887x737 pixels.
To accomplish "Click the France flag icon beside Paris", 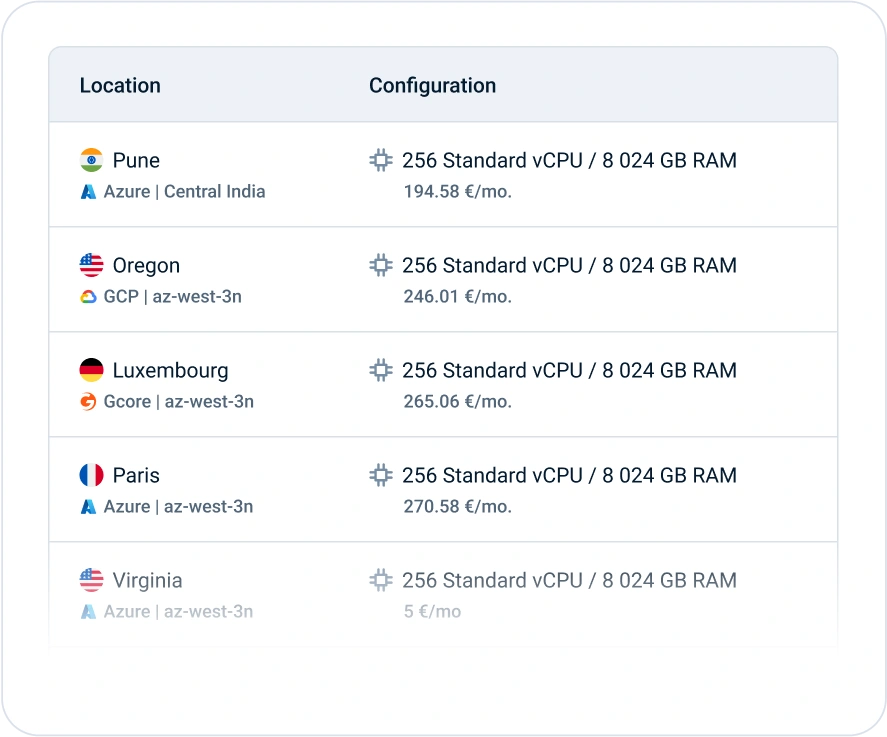I will 91,475.
